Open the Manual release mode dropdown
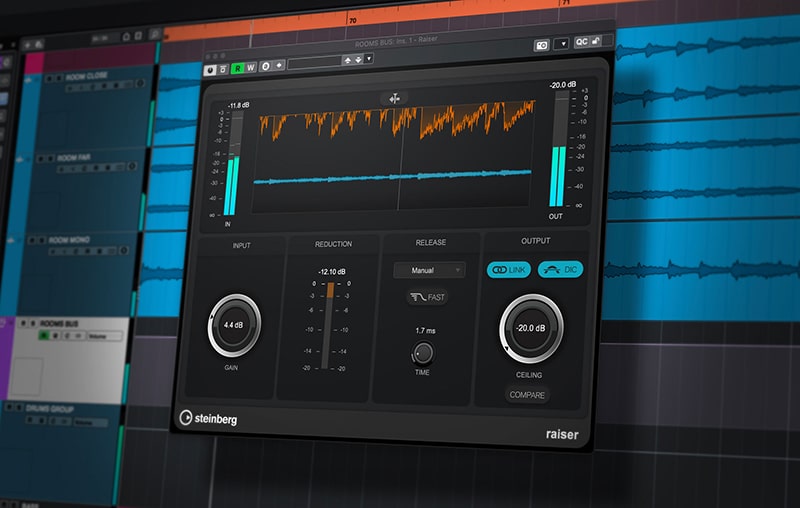Image resolution: width=800 pixels, height=508 pixels. coord(429,270)
